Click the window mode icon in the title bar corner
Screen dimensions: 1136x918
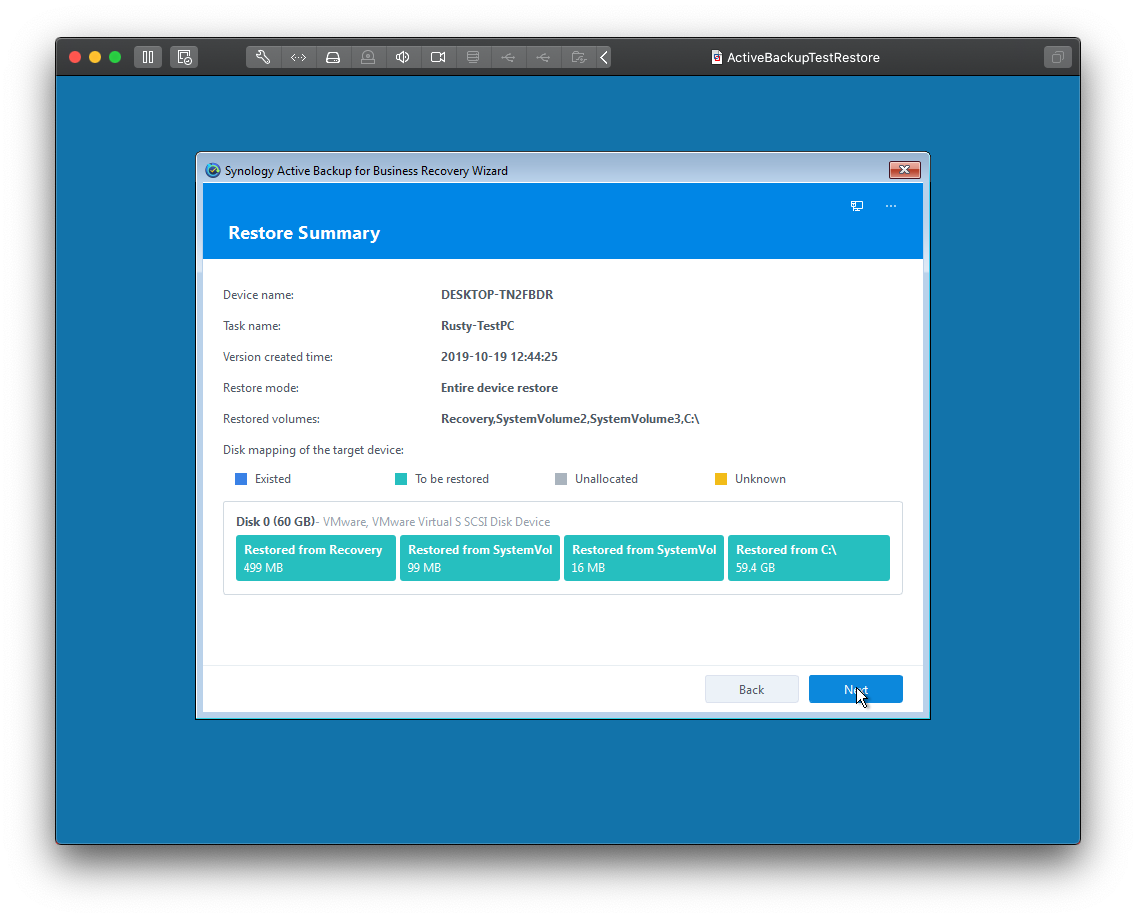1058,57
